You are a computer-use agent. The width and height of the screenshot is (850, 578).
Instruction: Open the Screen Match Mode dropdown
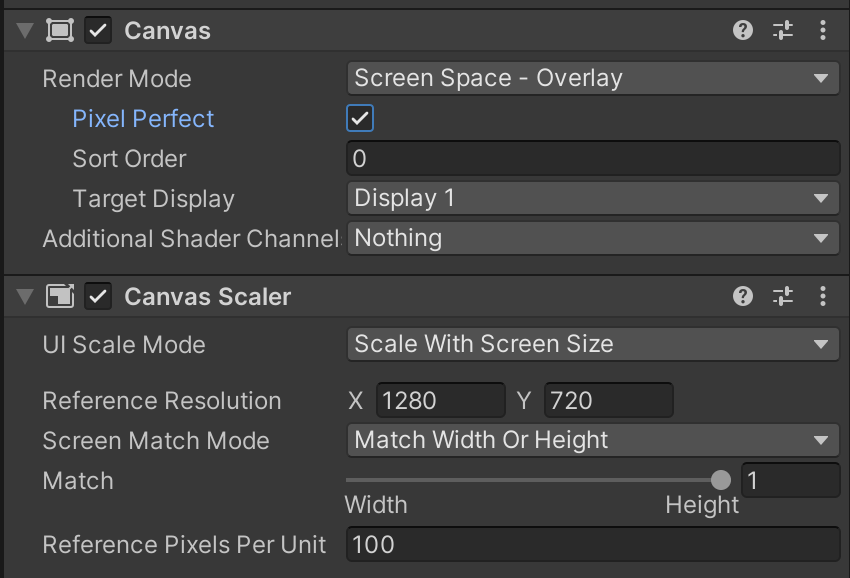point(592,440)
